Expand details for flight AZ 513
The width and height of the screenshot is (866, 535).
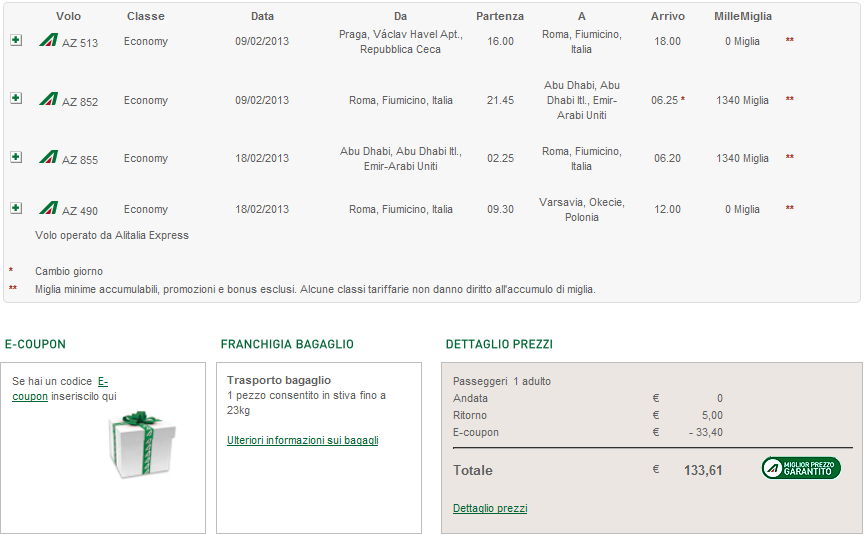coord(16,40)
